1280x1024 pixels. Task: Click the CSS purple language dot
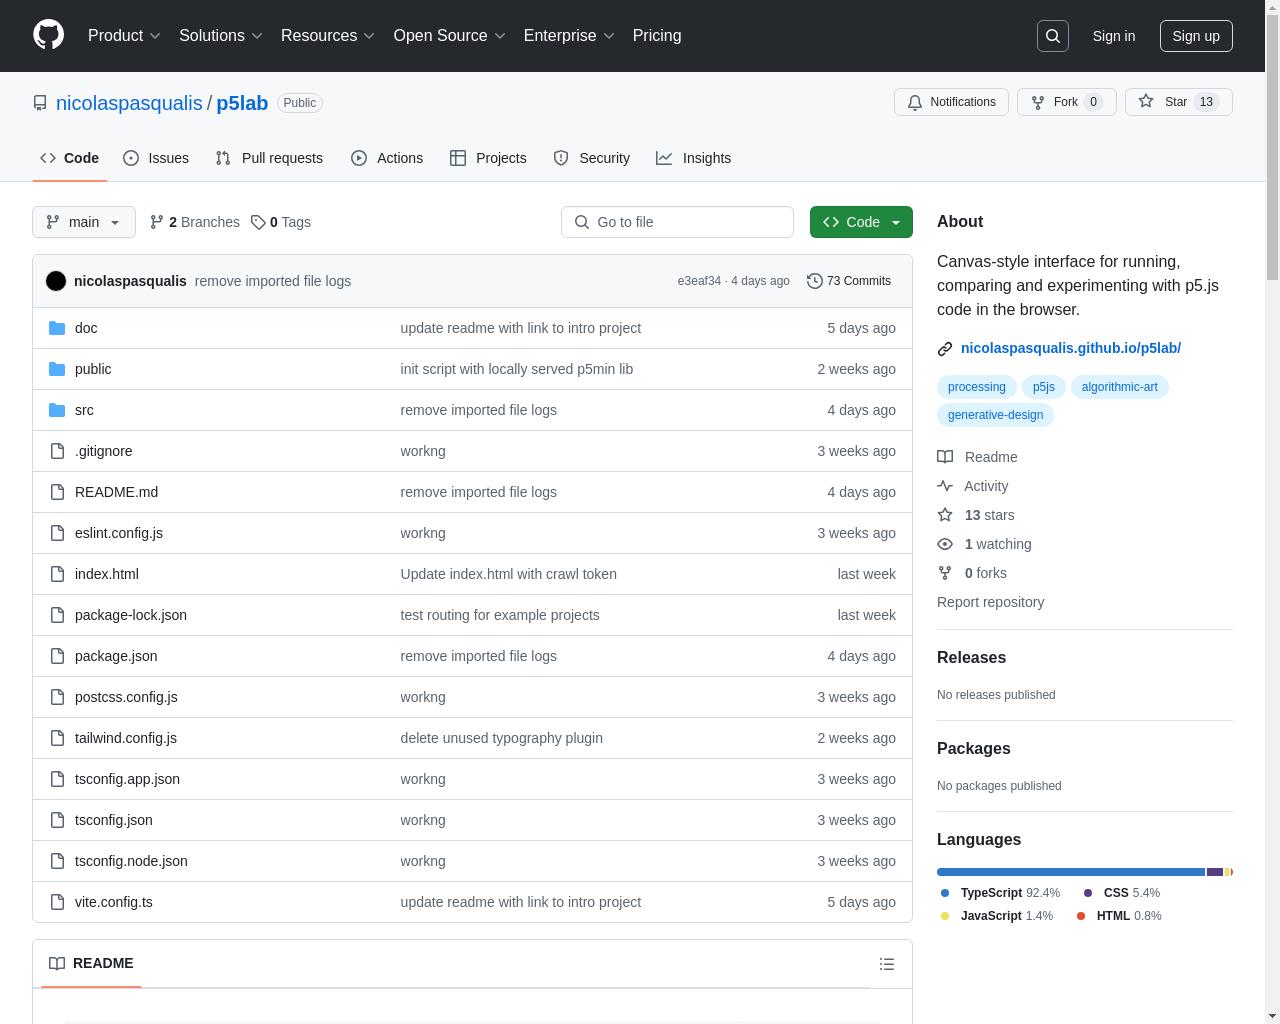(1088, 893)
